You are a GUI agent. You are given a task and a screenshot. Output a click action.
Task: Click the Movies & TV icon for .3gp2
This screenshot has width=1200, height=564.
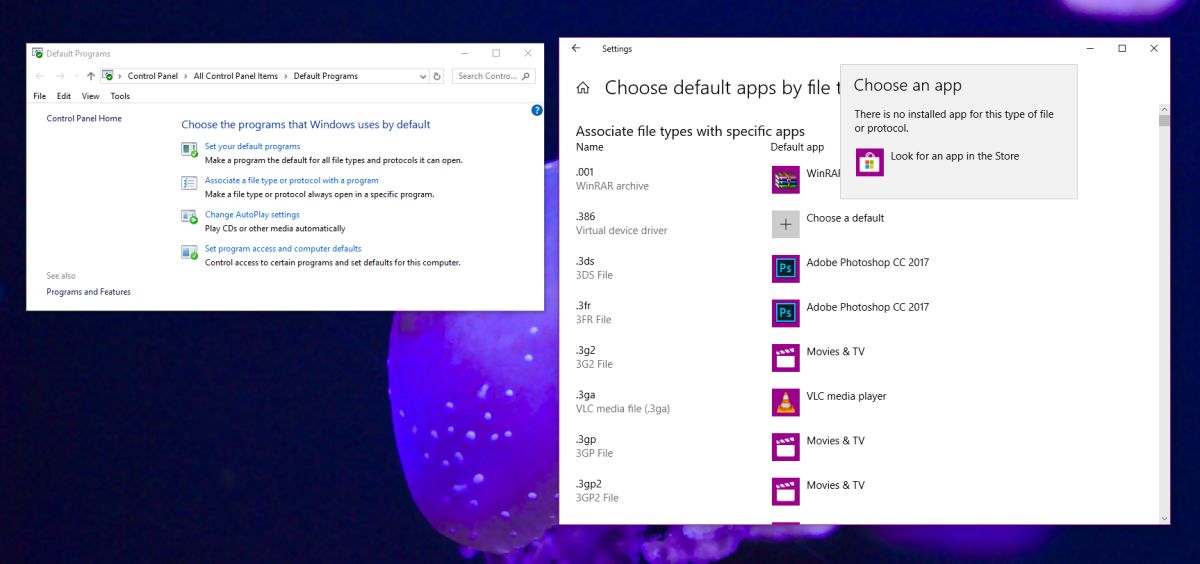tap(786, 491)
